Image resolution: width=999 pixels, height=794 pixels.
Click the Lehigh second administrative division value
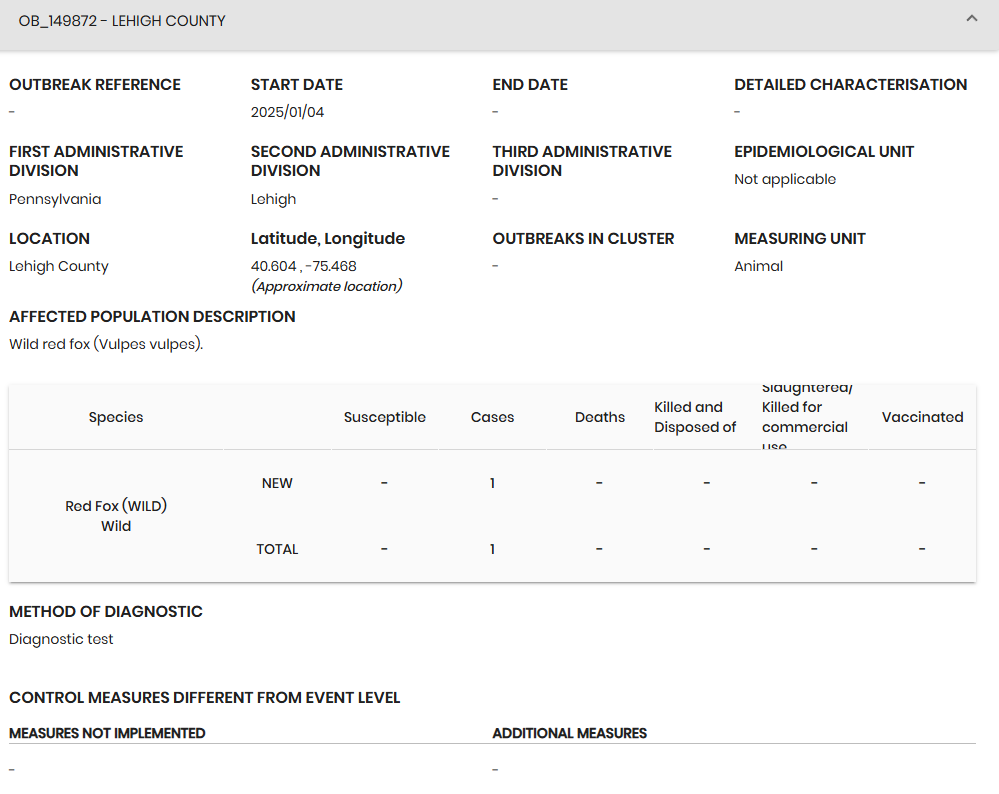click(x=273, y=199)
